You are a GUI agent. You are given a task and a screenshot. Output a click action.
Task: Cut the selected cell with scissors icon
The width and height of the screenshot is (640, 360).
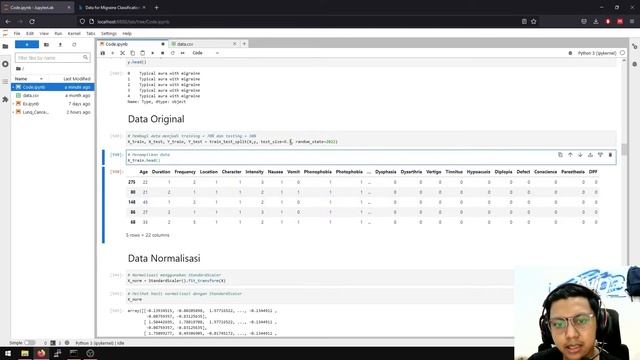tap(122, 53)
